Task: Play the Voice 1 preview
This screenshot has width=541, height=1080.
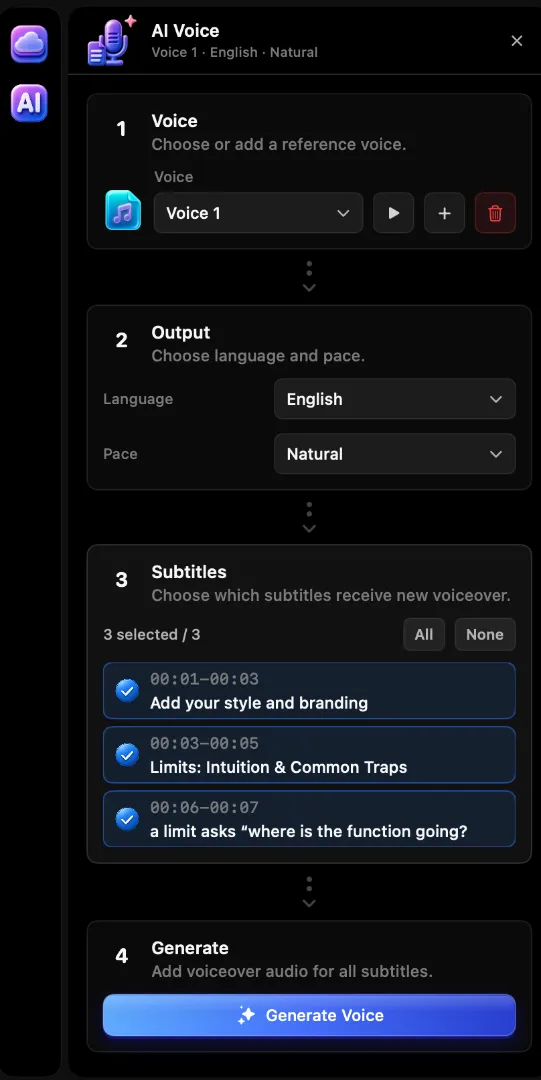Action: click(394, 213)
